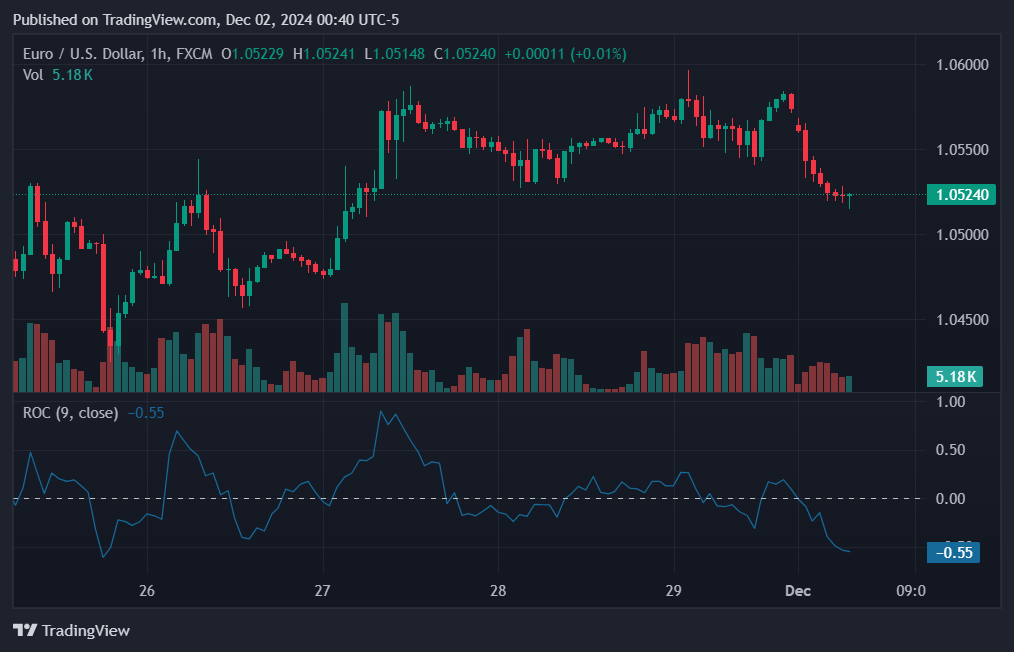Click the 09:0 time label on axis
This screenshot has height=652, width=1014.
click(x=911, y=591)
